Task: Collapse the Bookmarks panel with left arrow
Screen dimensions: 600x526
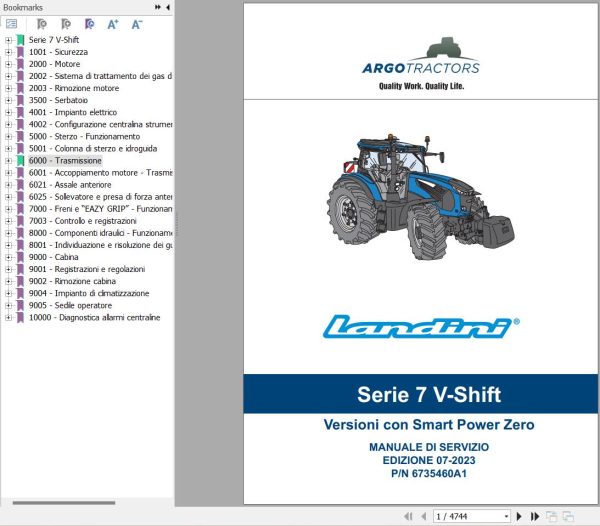Action: (168, 7)
